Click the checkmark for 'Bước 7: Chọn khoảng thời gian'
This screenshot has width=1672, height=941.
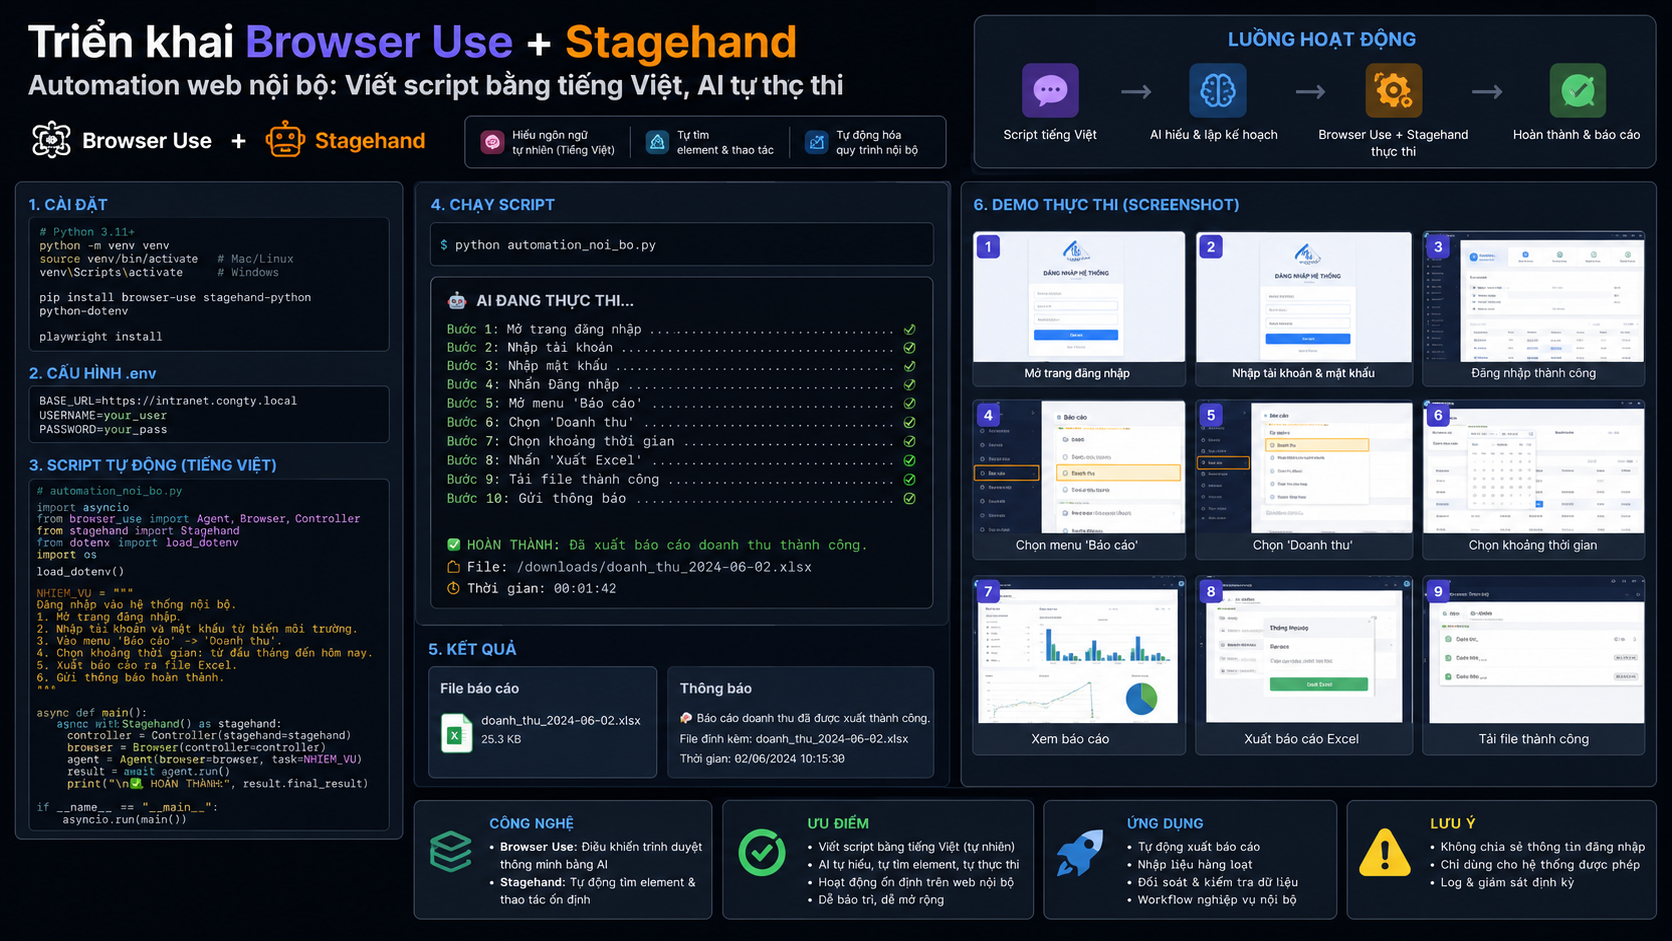909,441
